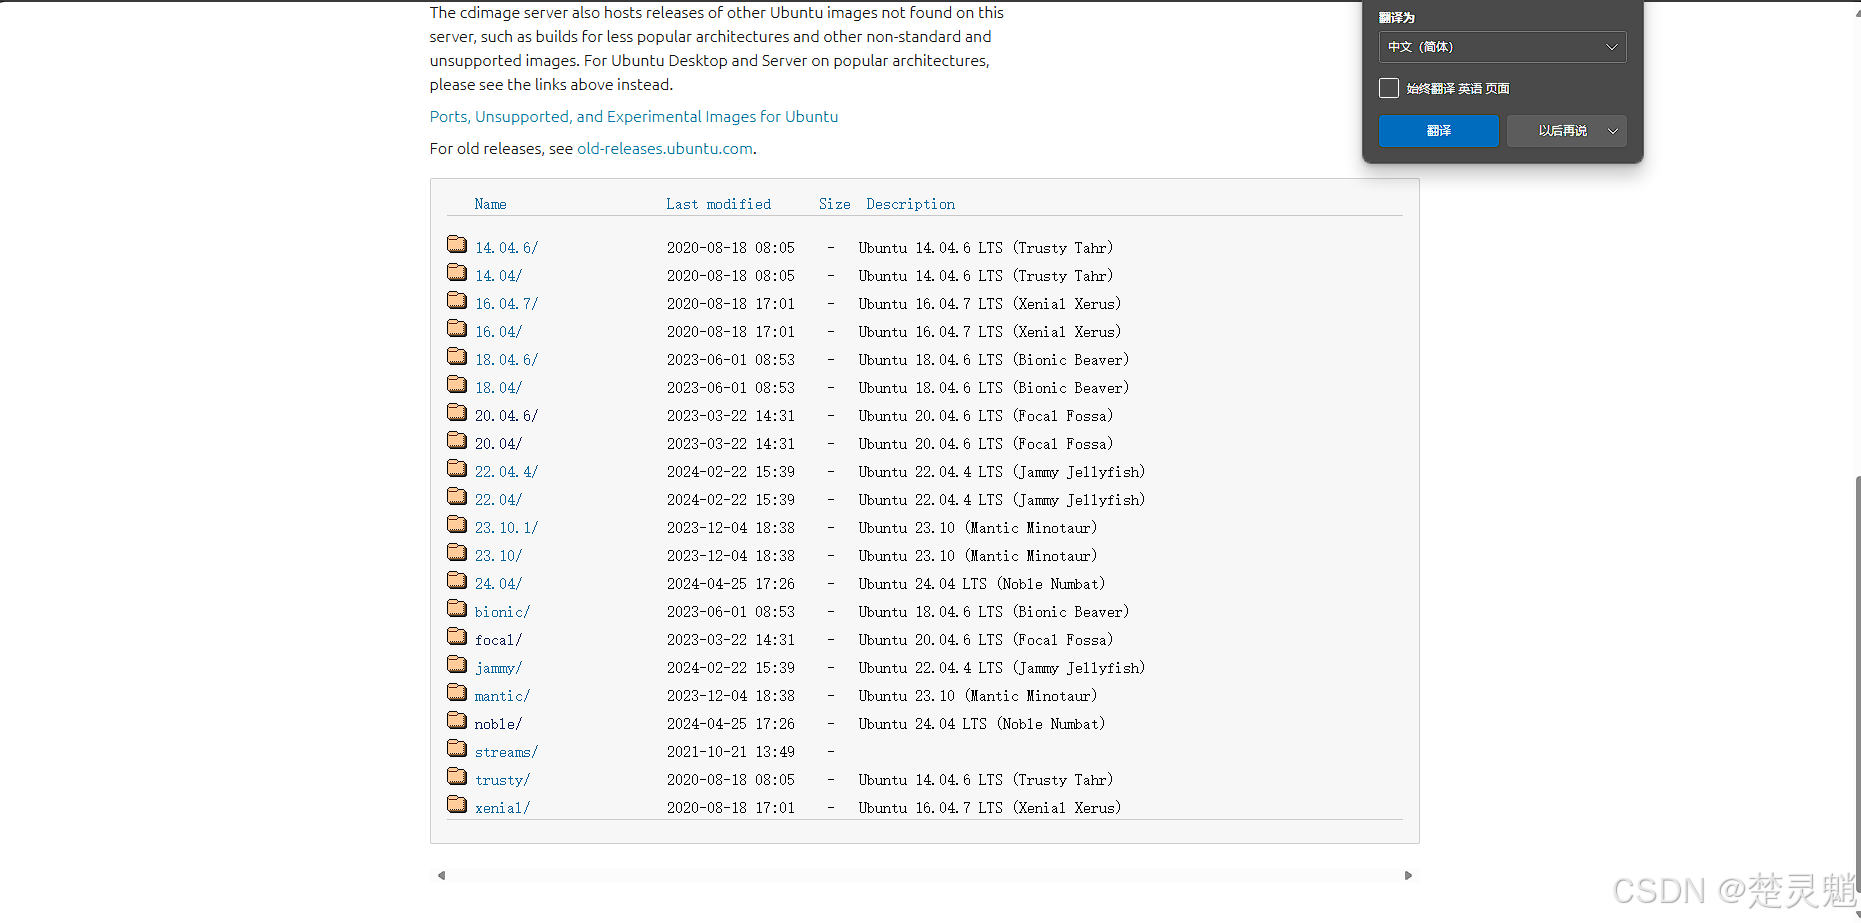Open the 24.04/ directory link
1861x923 pixels.
[498, 584]
